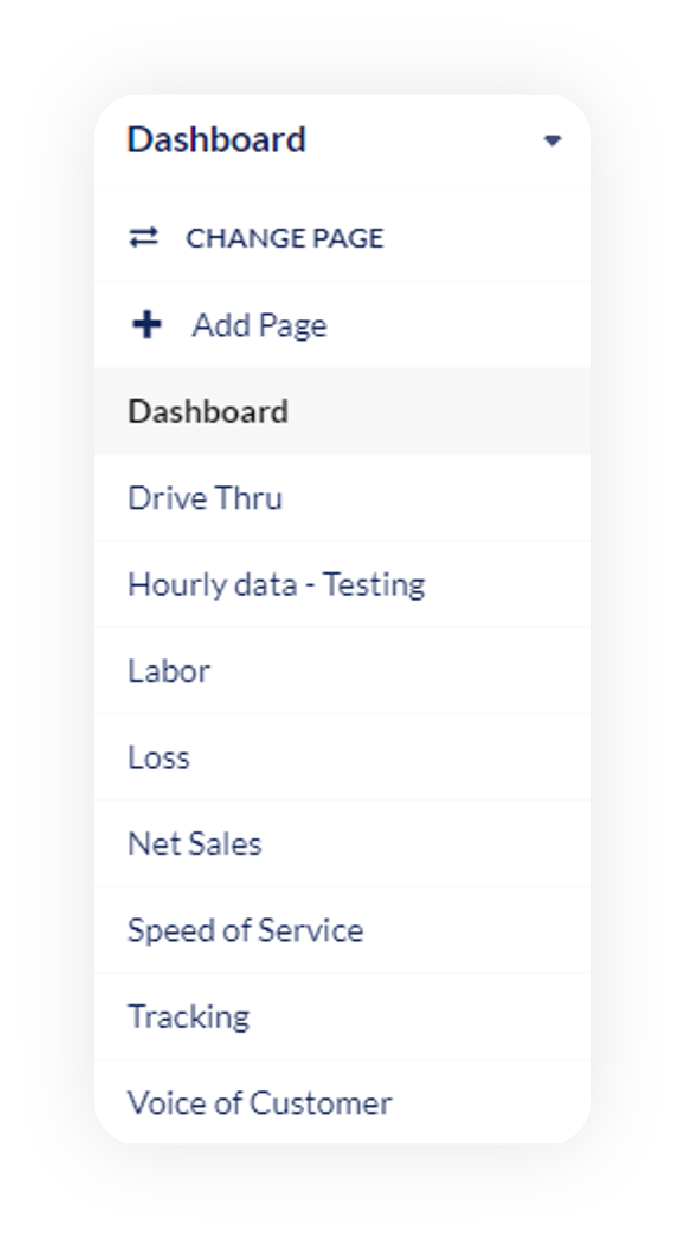This screenshot has height=1239, width=685.
Task: Open the Dashboard dropdown arrow at top
Action: click(554, 143)
